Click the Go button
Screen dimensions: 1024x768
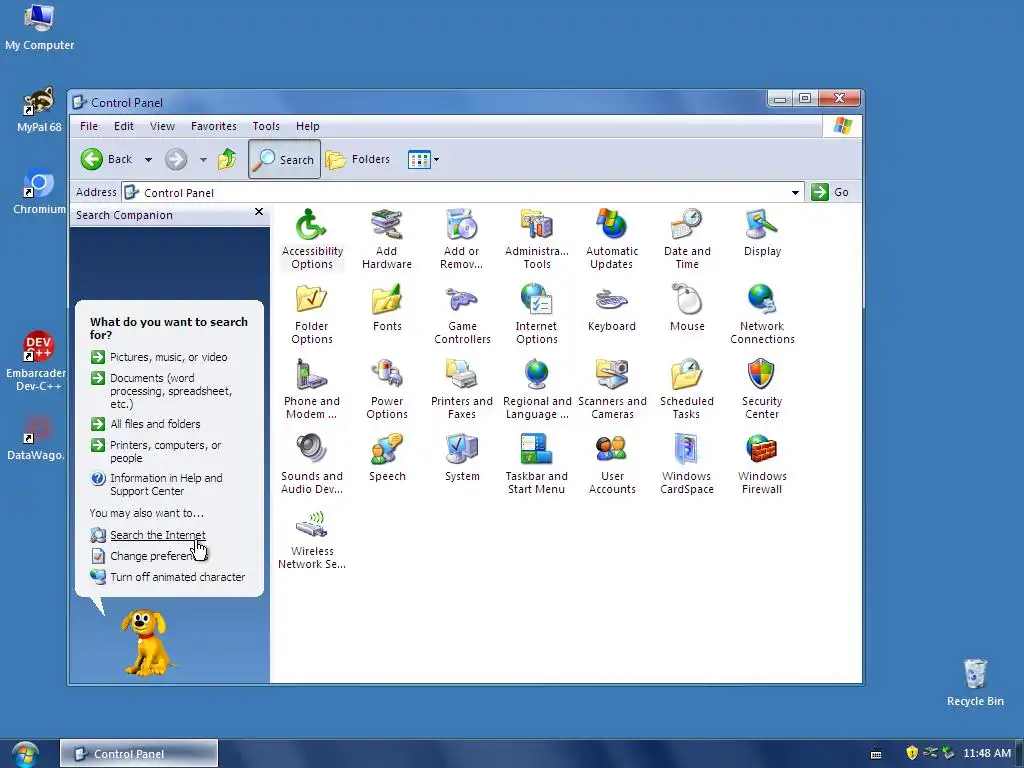pyautogui.click(x=830, y=192)
